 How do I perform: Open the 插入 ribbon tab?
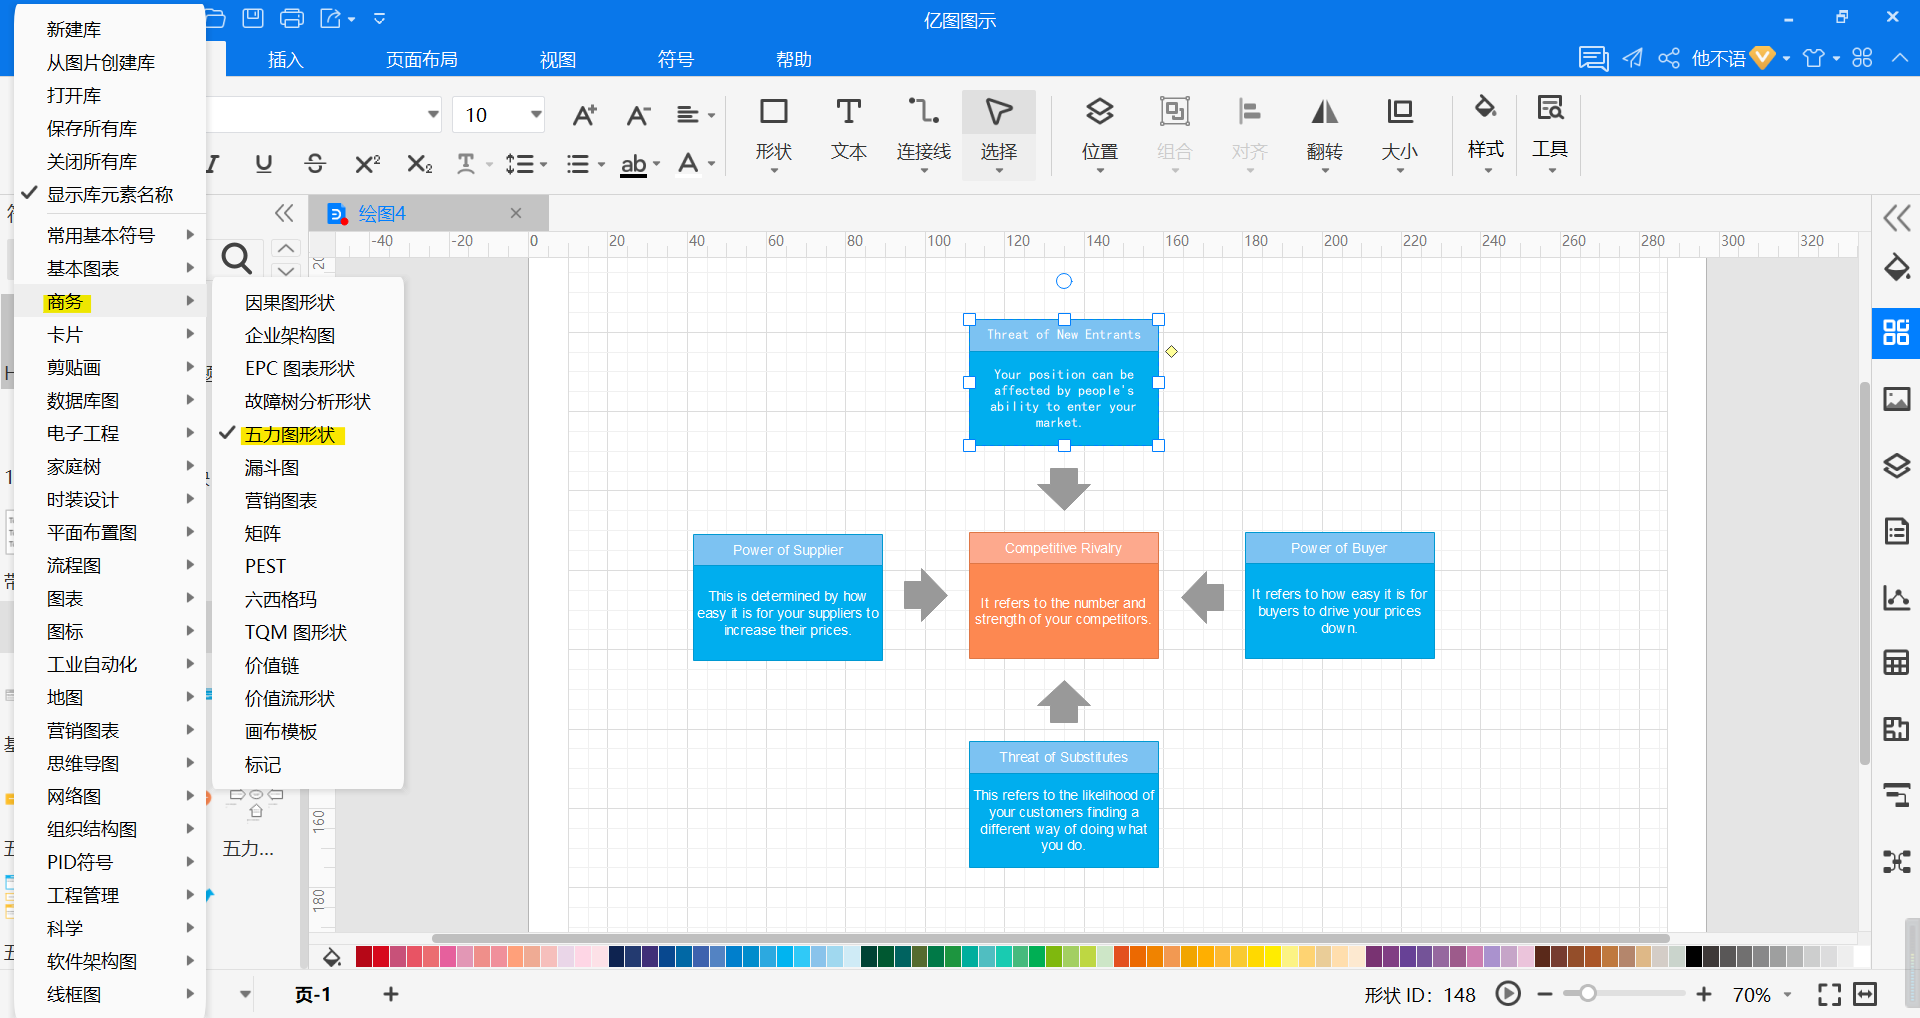(285, 60)
